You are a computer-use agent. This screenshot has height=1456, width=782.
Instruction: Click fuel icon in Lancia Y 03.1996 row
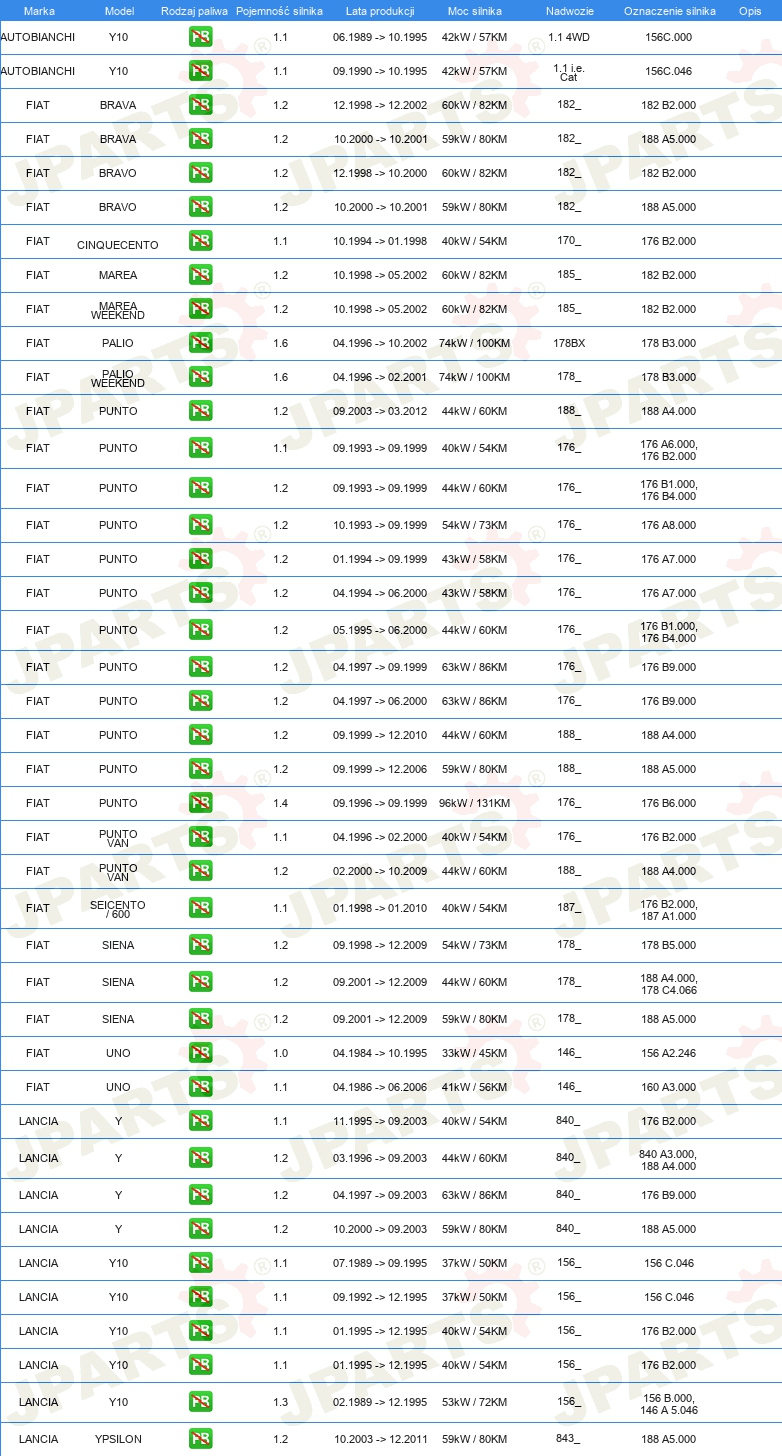pyautogui.click(x=200, y=1158)
